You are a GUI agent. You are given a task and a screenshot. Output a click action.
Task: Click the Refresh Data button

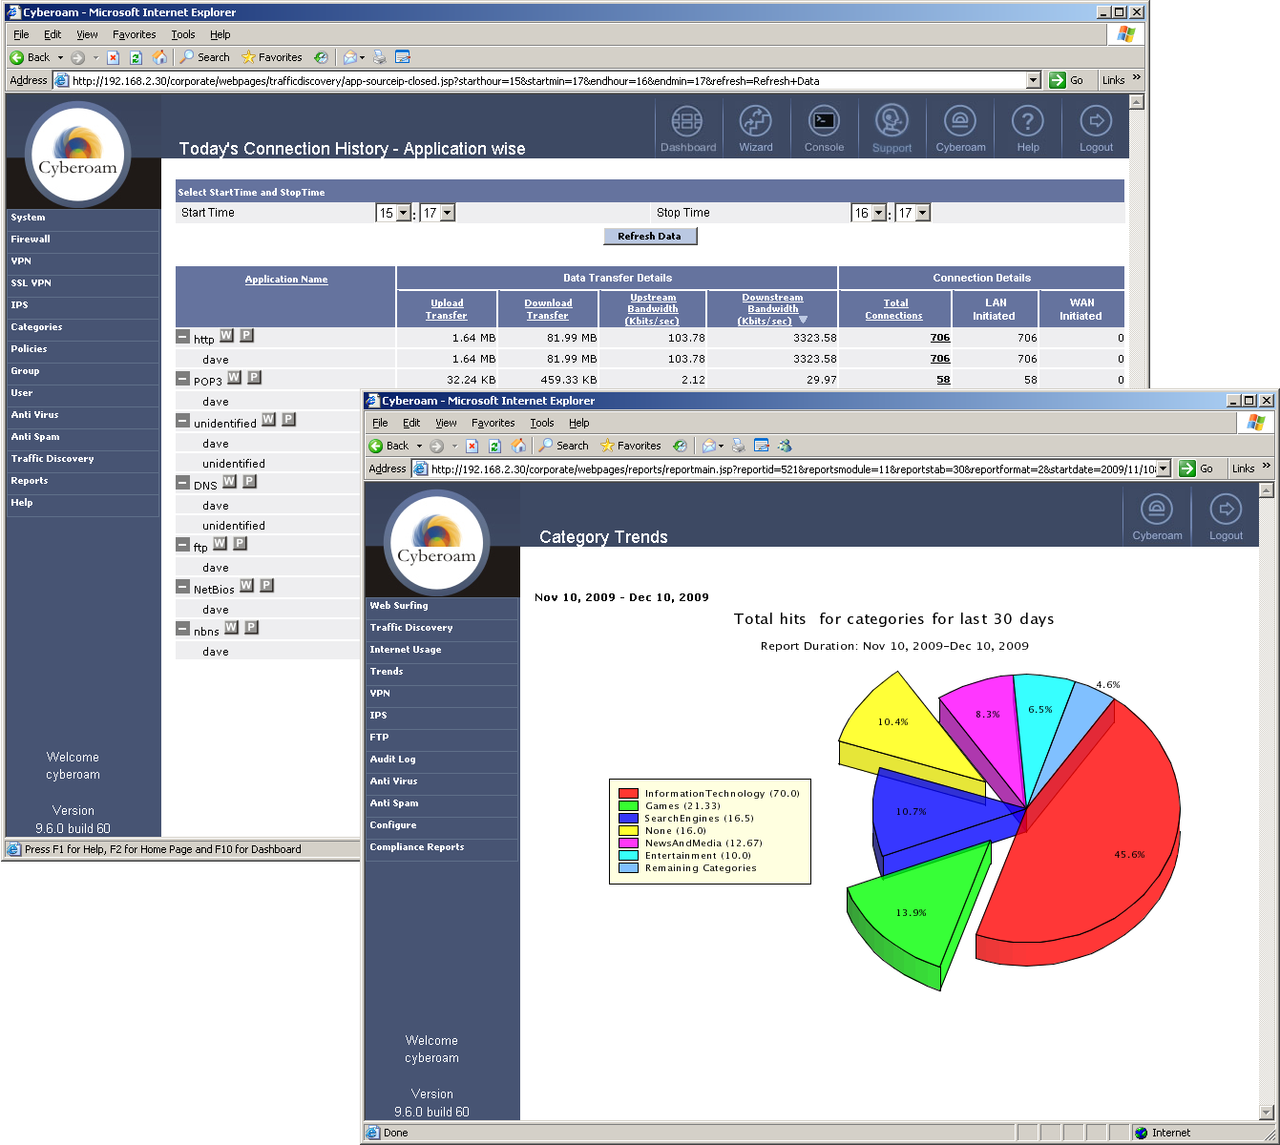click(x=650, y=236)
